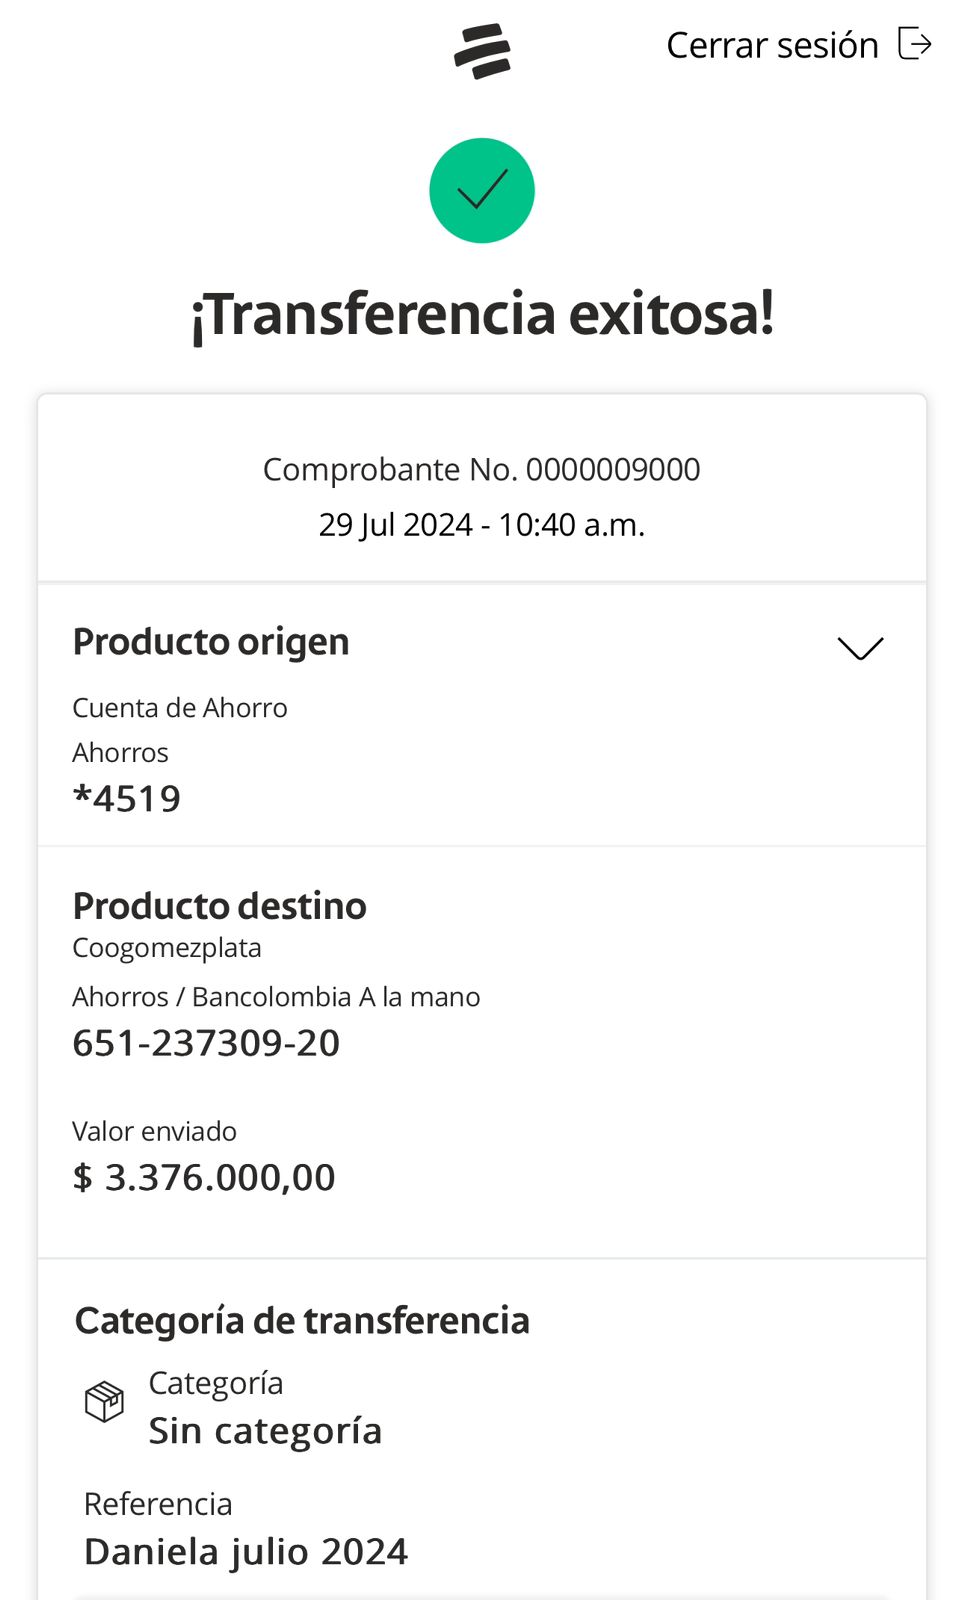The height and width of the screenshot is (1600, 964).
Task: Click the package category icon
Action: coord(104,1401)
